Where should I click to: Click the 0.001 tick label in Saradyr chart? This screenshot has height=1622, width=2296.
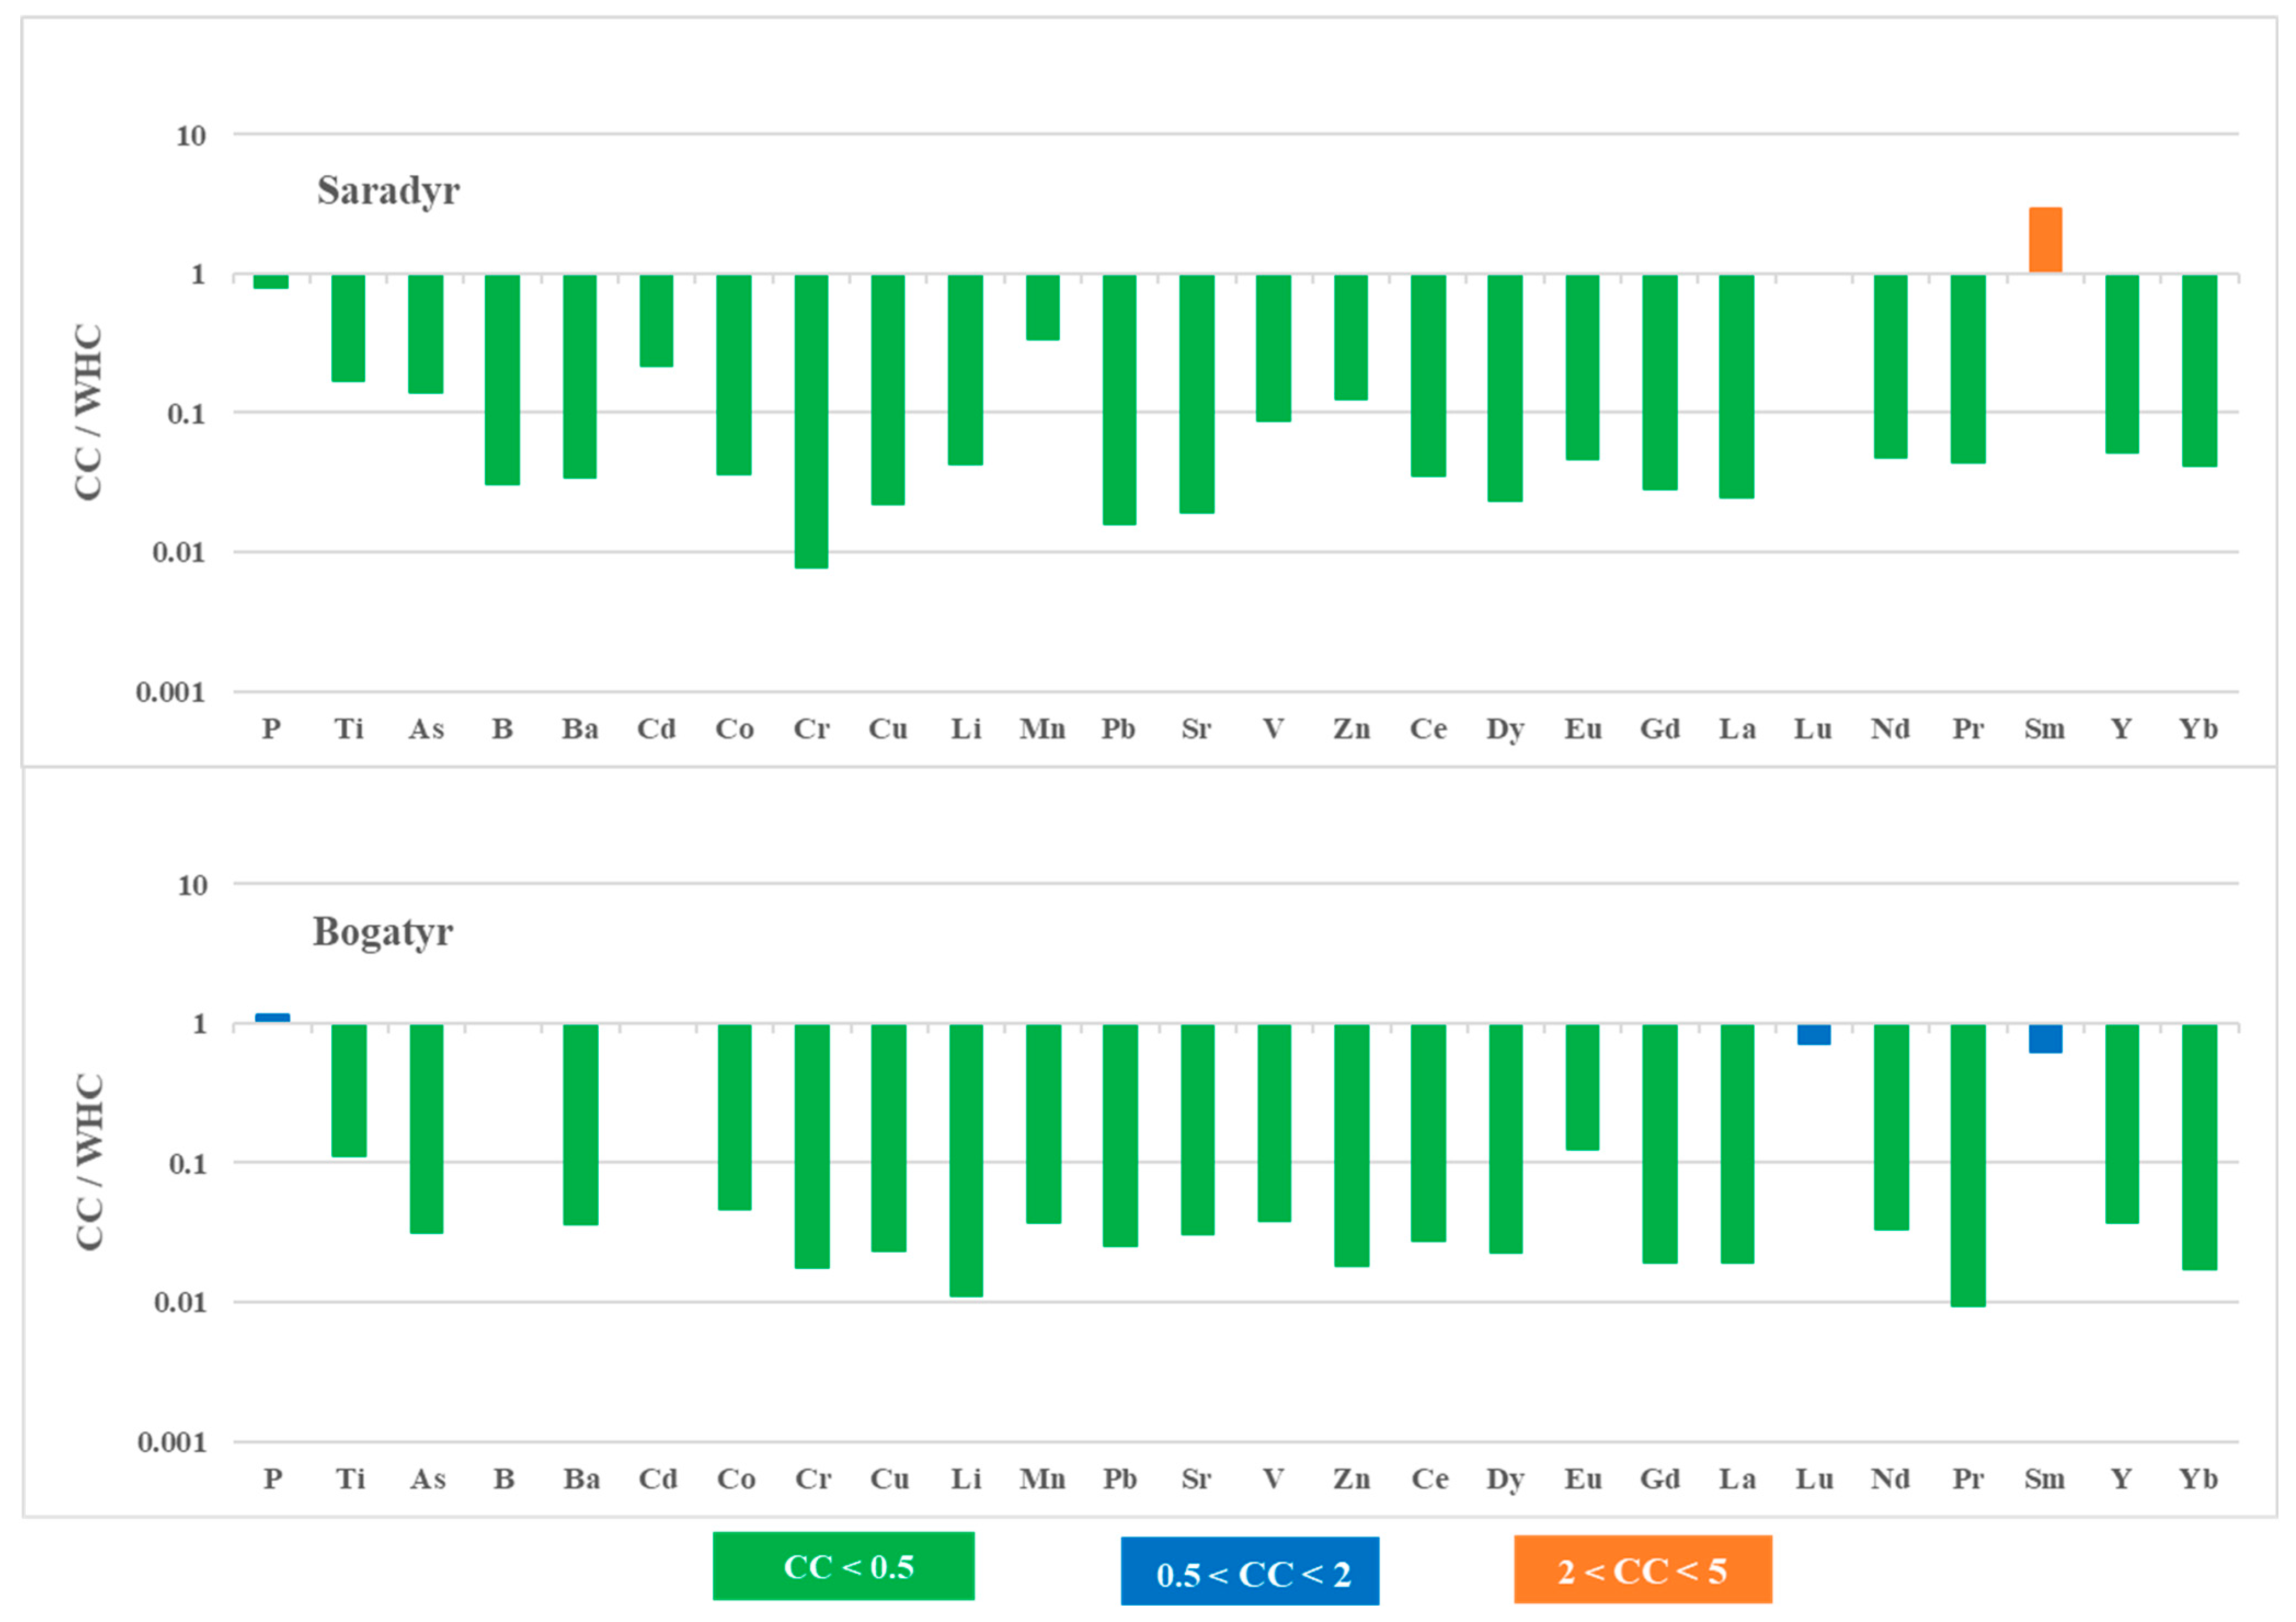point(170,691)
